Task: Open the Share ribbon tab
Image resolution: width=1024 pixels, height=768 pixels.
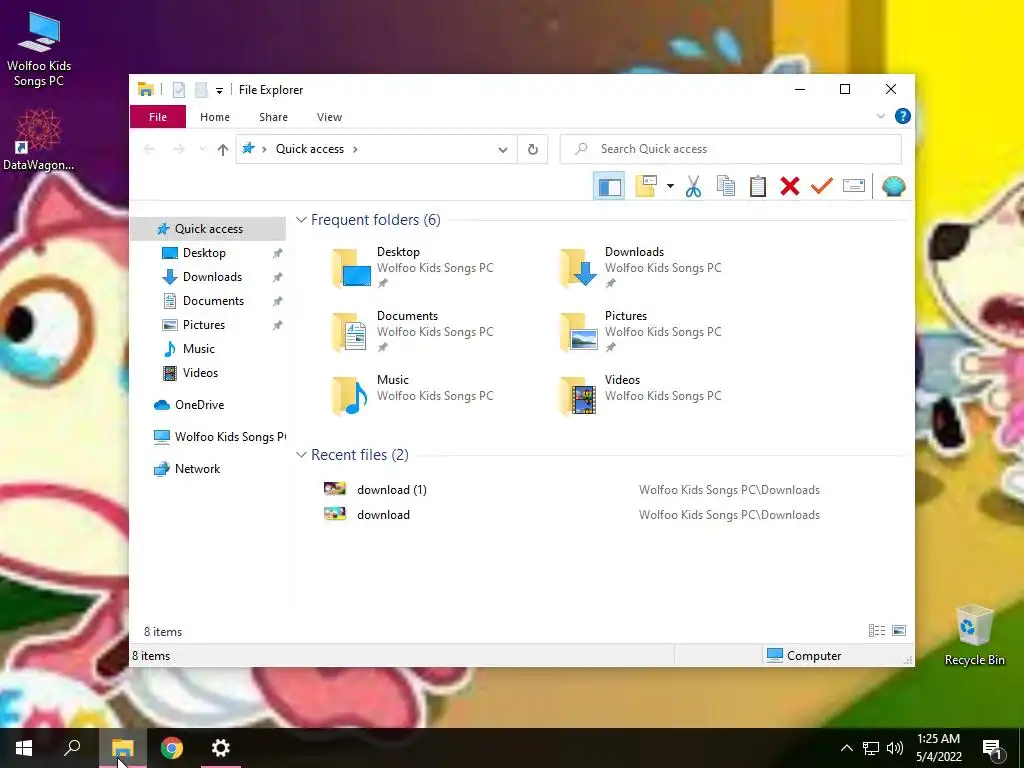Action: 273,117
